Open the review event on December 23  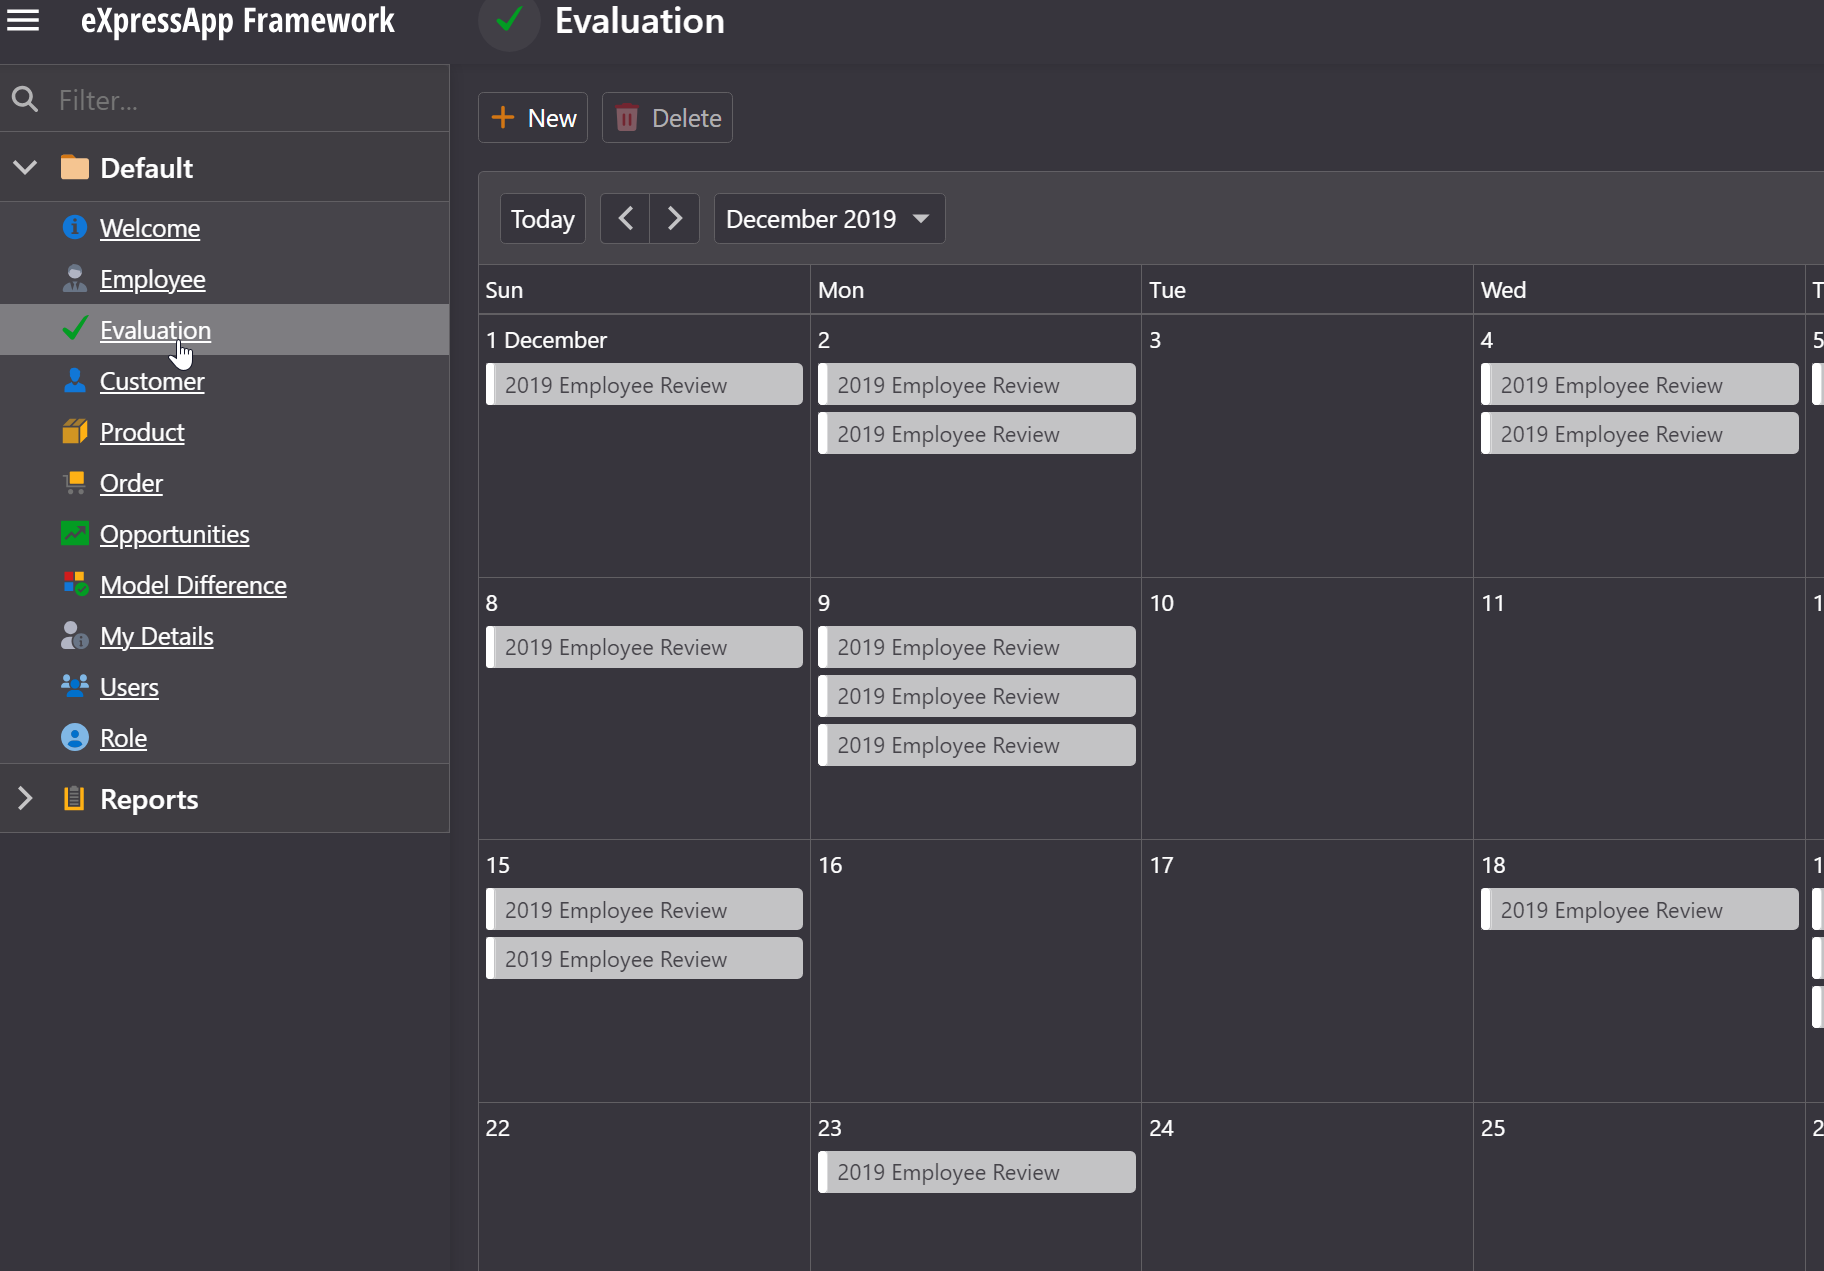point(977,1172)
